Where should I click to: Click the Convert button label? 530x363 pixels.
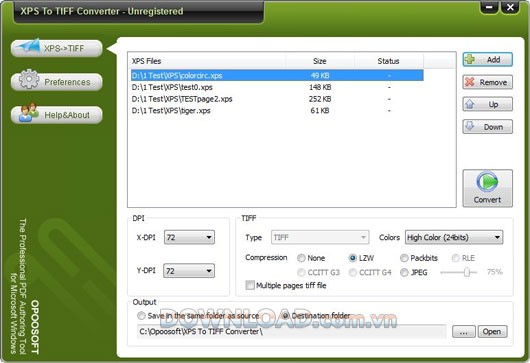[487, 200]
